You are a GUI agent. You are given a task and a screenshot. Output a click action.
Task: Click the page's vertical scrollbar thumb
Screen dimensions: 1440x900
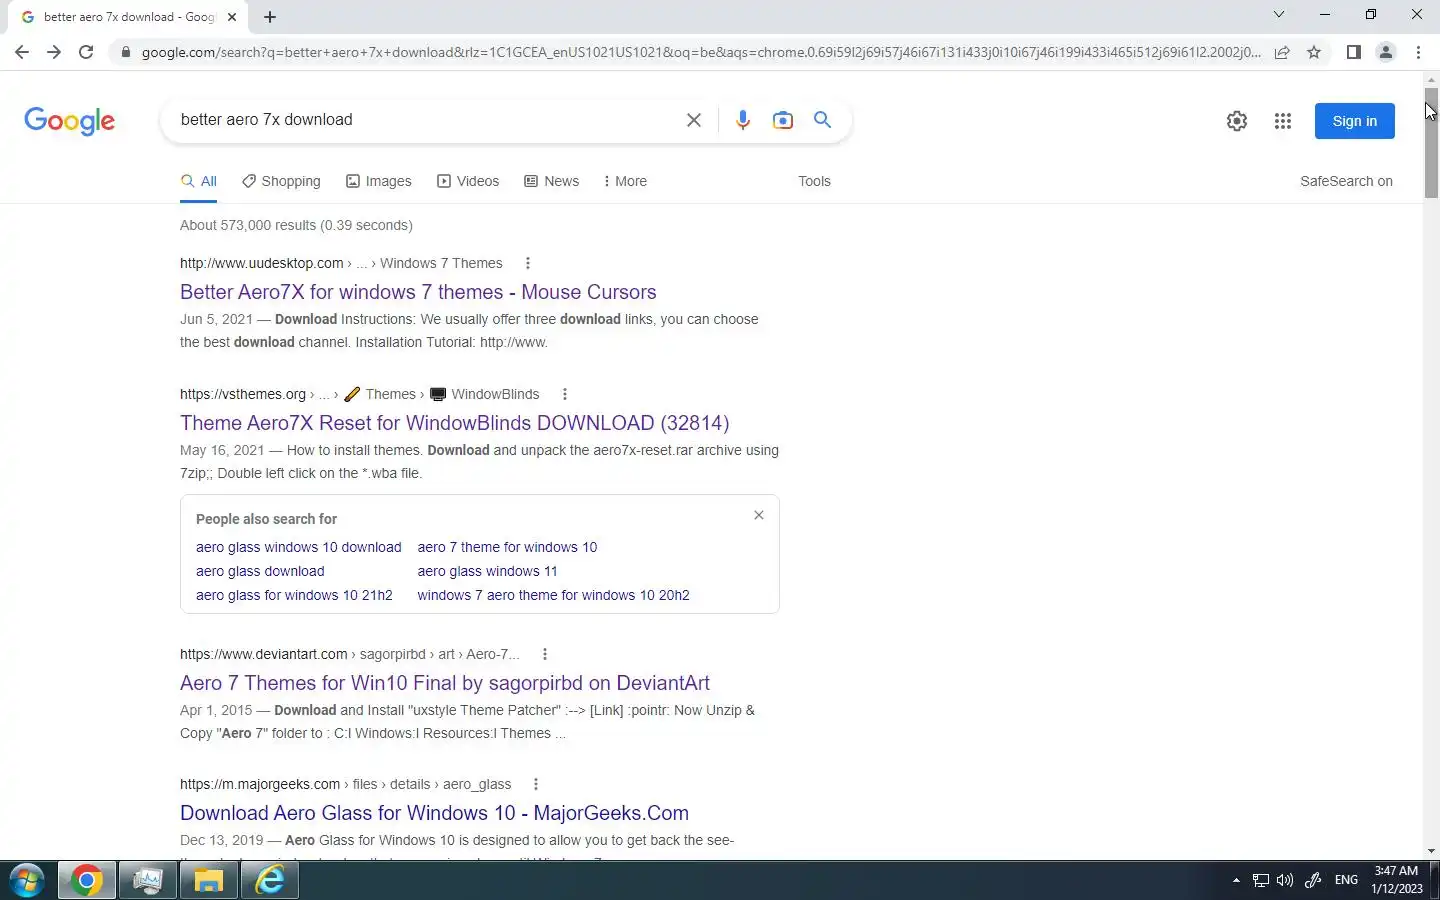pos(1431,143)
